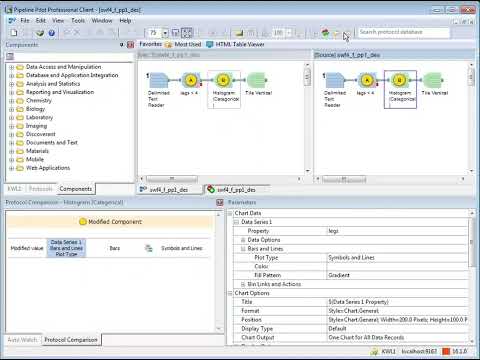Image resolution: width=480 pixels, height=360 pixels.
Task: Open the Most Used favorites icon
Action: (169, 44)
